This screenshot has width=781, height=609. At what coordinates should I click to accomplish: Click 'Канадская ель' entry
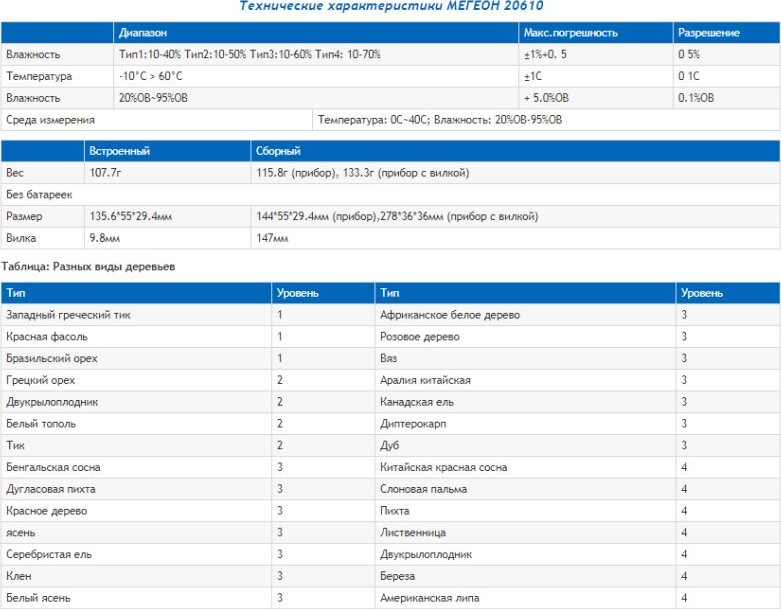(x=417, y=402)
